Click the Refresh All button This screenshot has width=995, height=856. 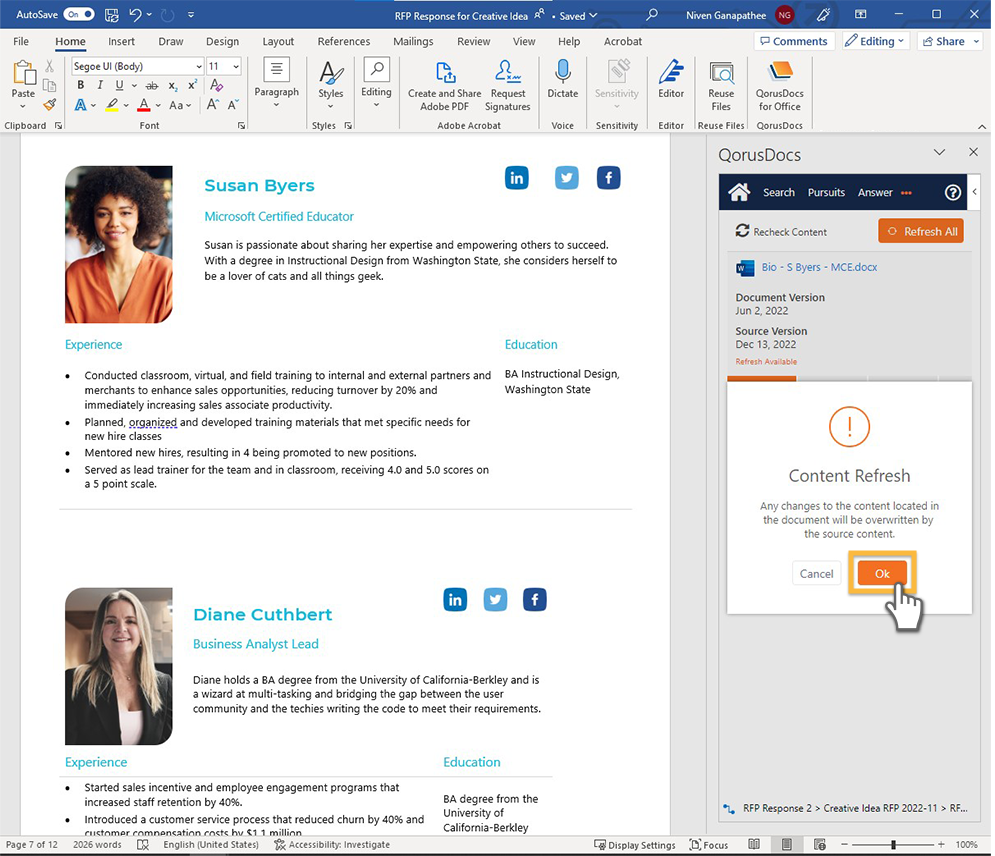coord(921,231)
